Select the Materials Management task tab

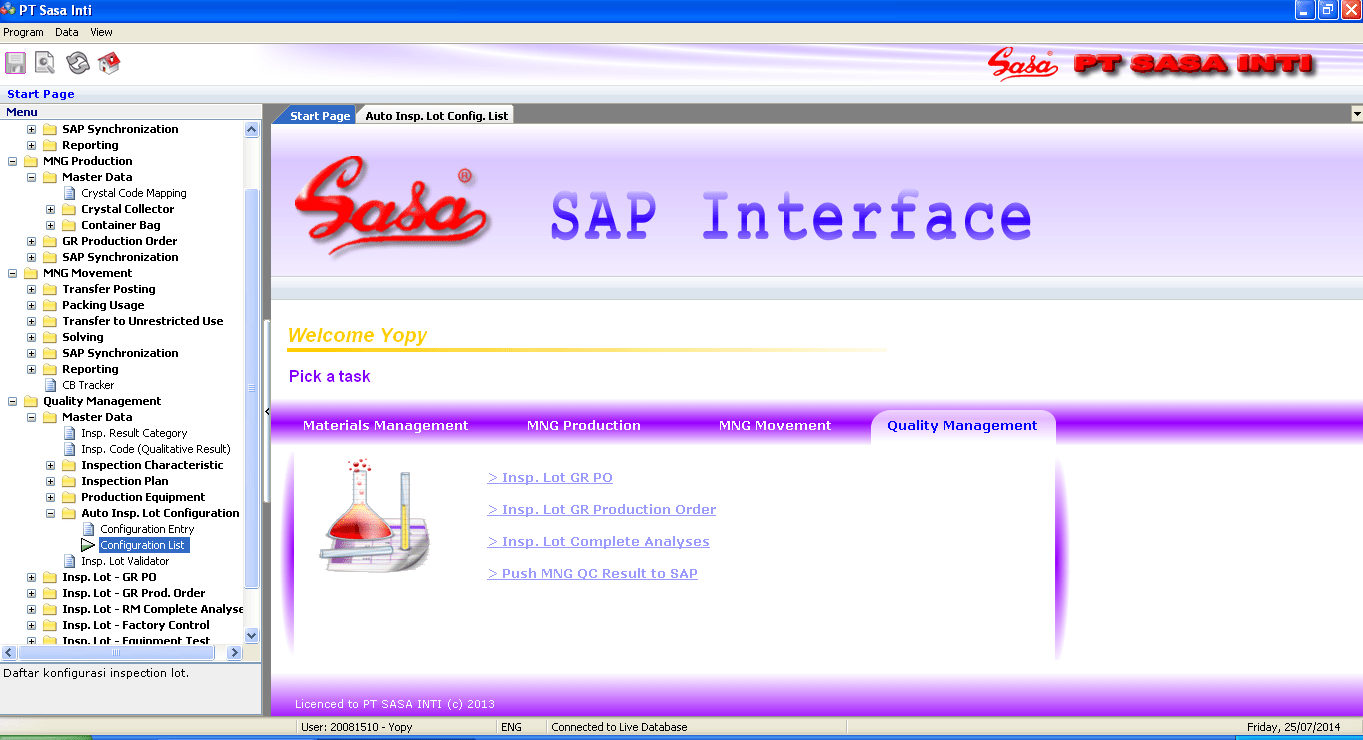click(x=385, y=425)
